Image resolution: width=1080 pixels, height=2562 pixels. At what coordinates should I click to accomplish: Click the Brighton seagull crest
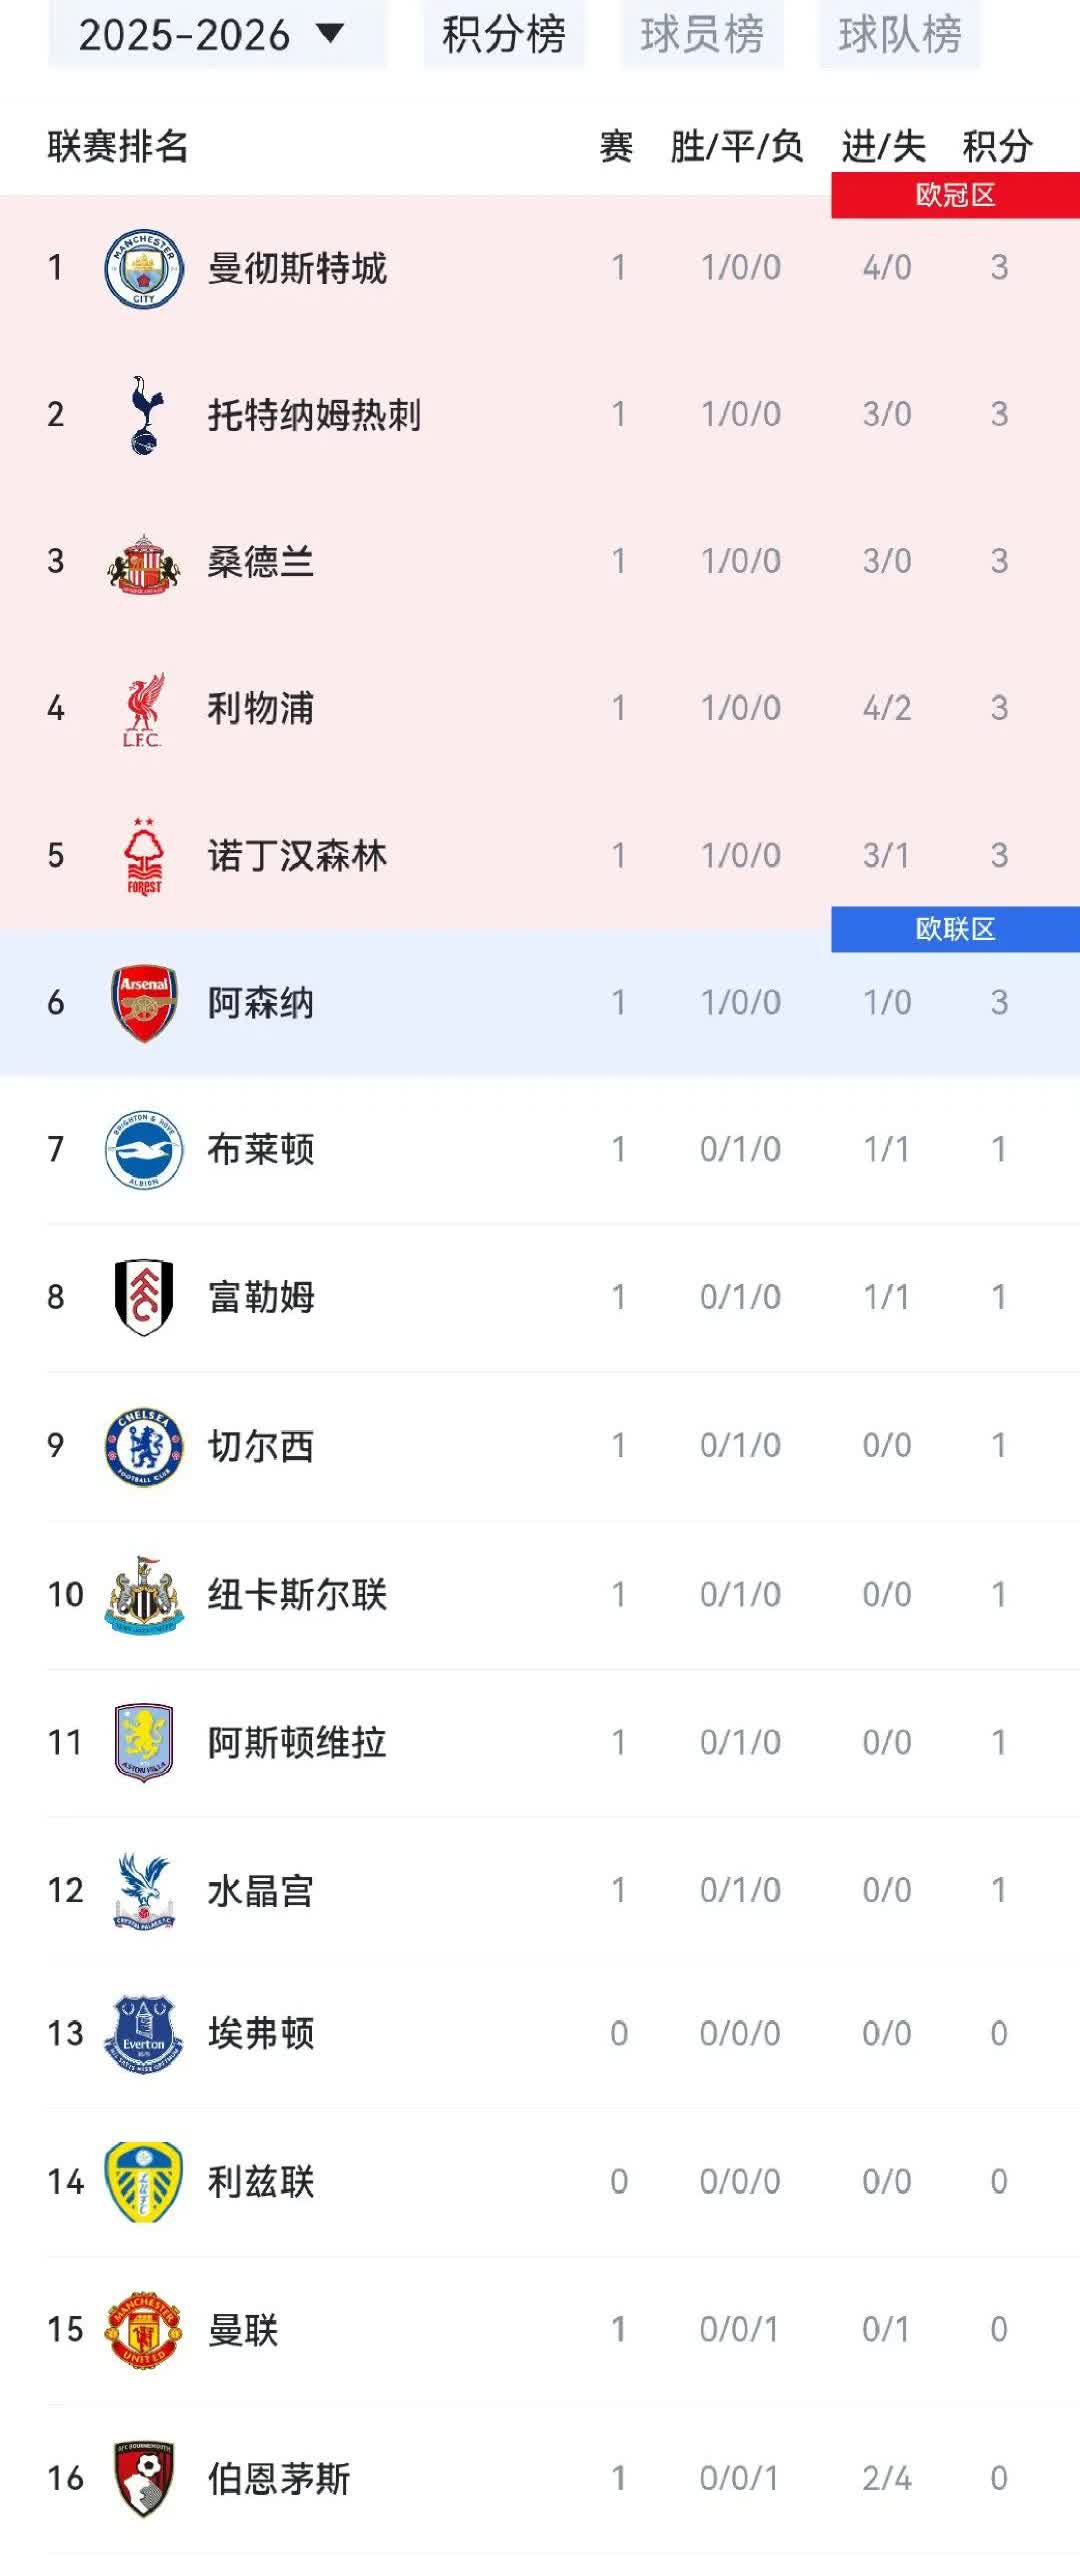[144, 1150]
